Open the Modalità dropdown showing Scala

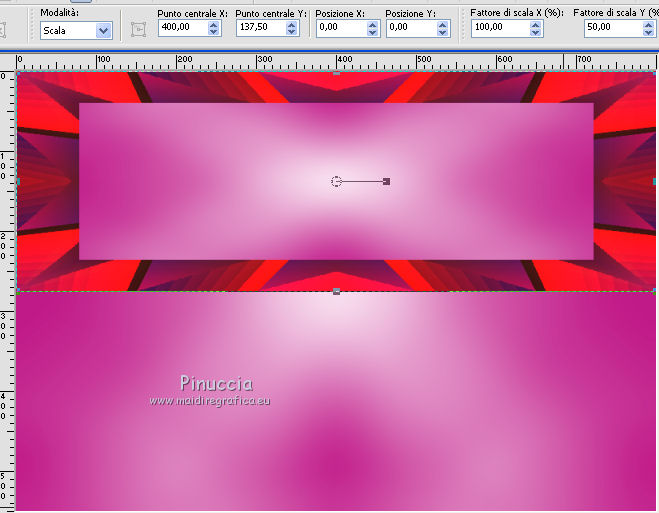76,31
